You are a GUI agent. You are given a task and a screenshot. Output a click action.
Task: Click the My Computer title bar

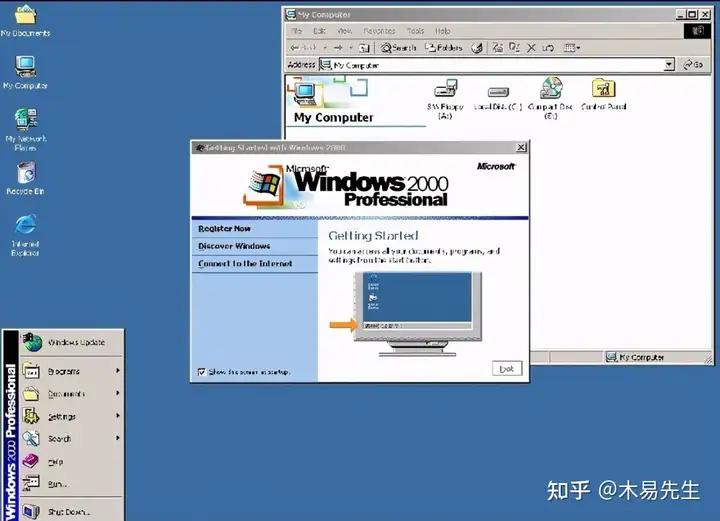pos(480,15)
